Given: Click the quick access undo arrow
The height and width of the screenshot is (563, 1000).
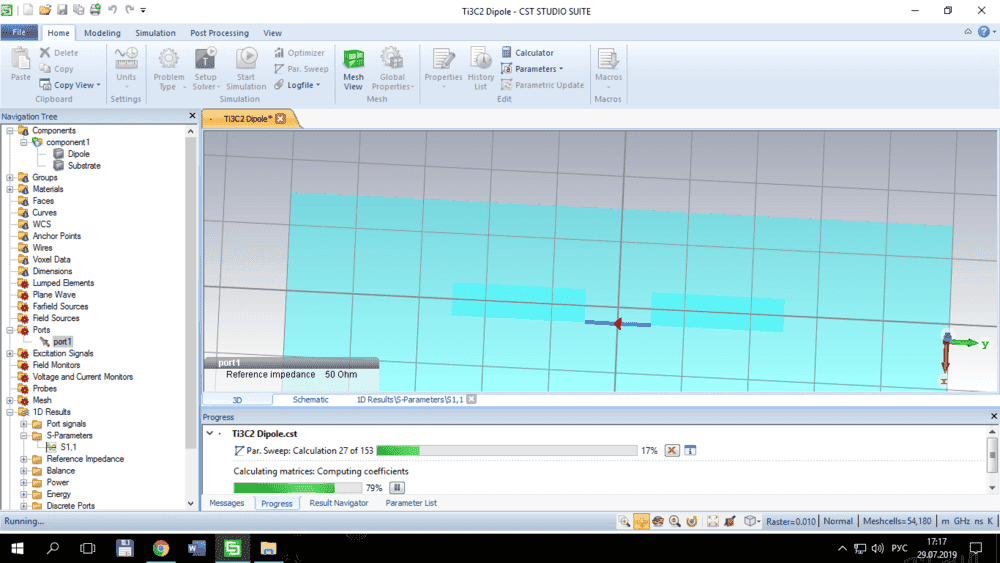Looking at the screenshot, I should (x=112, y=10).
